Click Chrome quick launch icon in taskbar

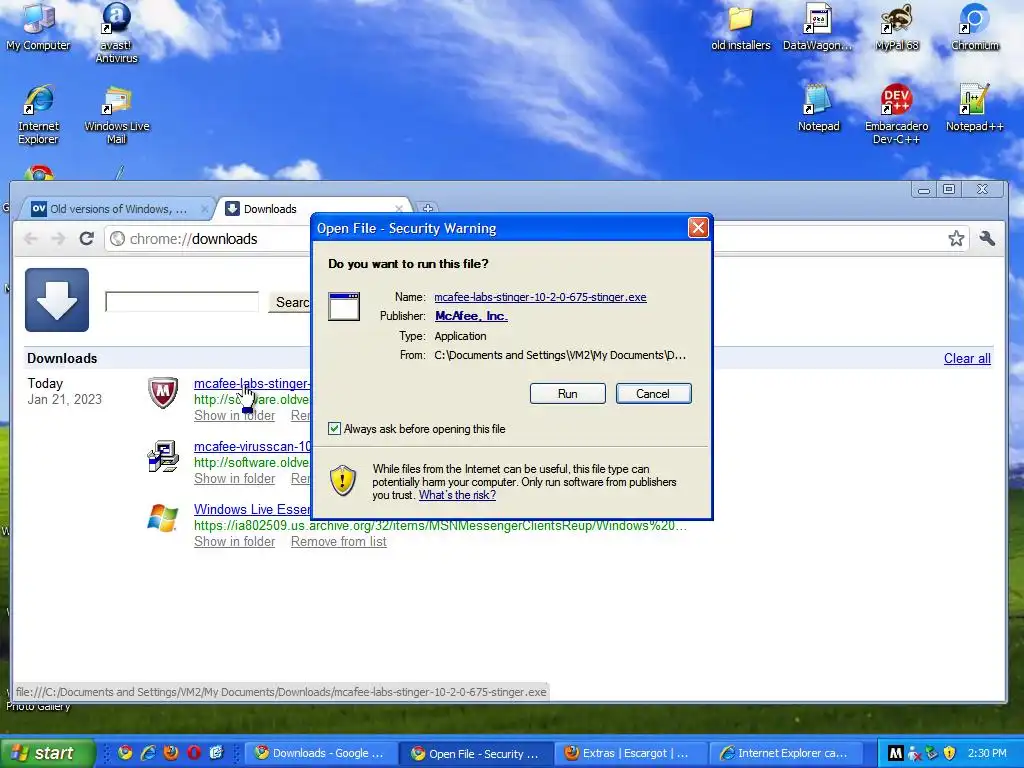click(x=125, y=753)
